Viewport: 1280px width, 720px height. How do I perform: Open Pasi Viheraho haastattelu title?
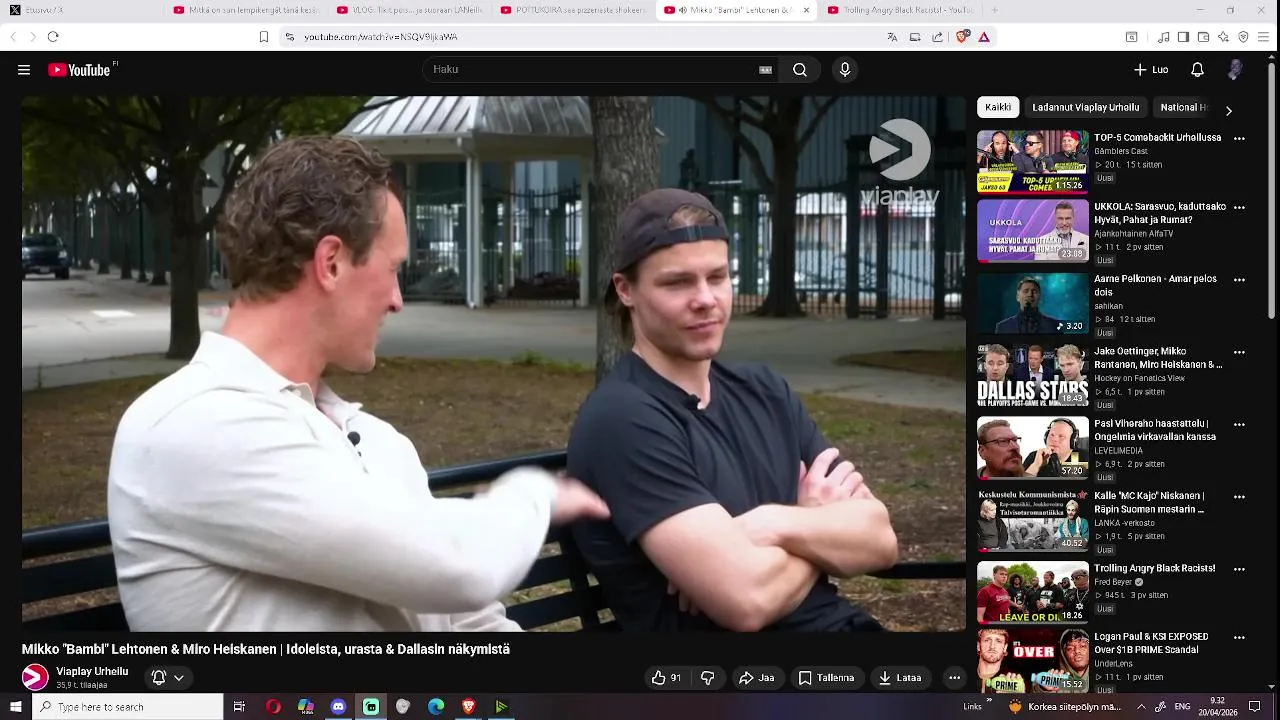[1155, 430]
